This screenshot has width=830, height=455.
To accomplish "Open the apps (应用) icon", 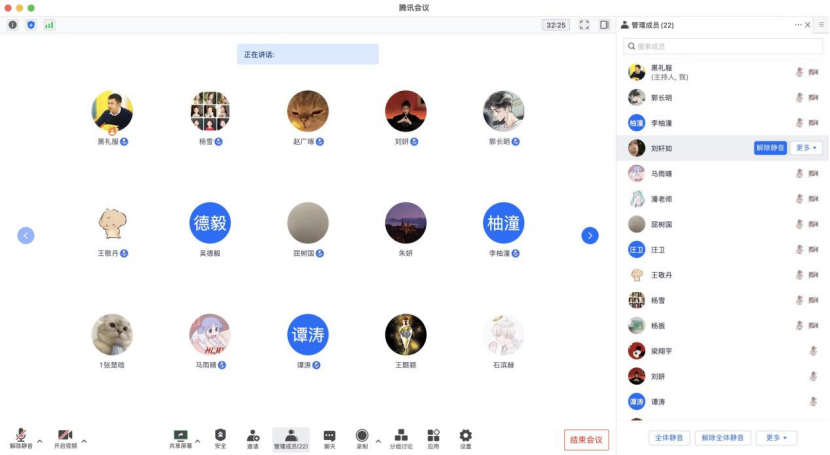I will click(x=433, y=438).
